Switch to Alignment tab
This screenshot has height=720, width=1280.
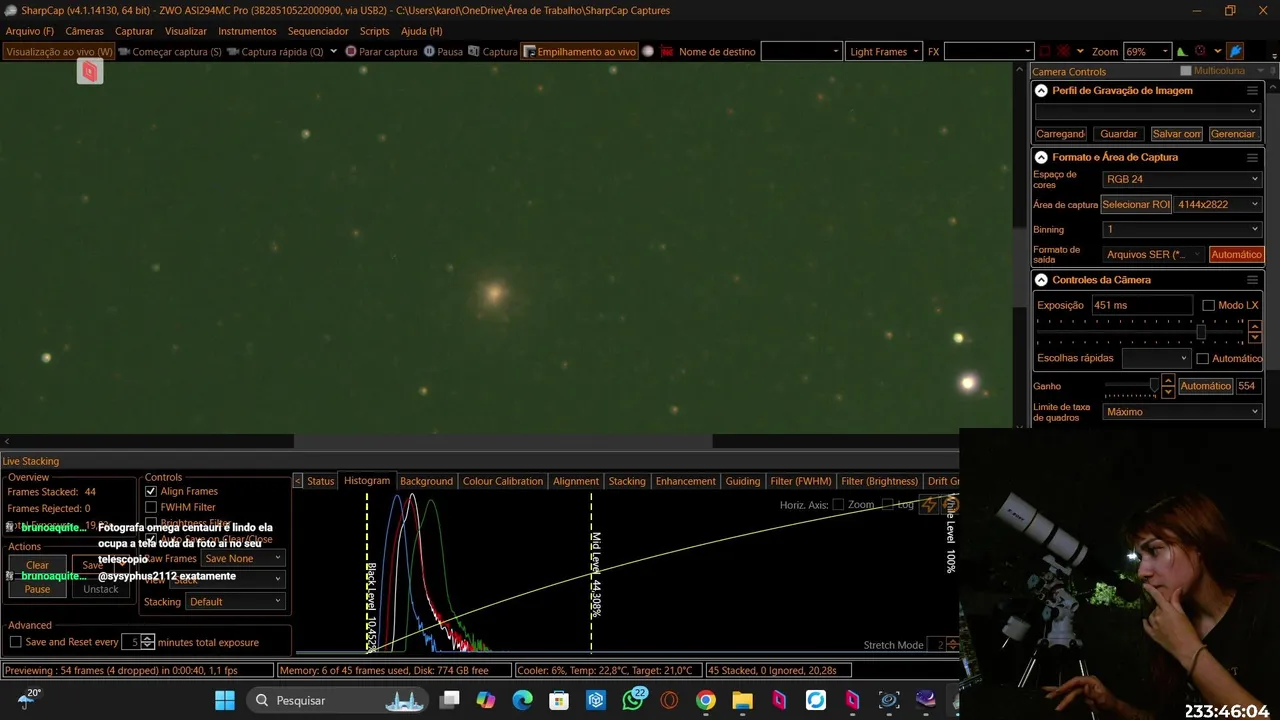pyautogui.click(x=576, y=481)
